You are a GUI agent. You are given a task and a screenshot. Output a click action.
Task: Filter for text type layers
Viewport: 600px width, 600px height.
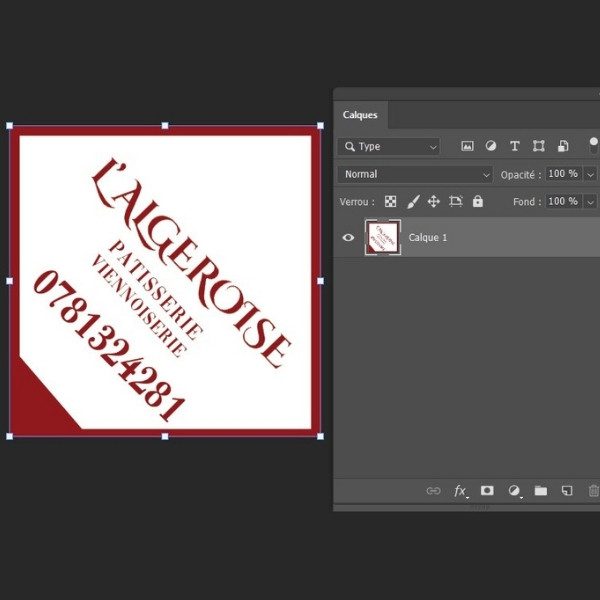515,146
